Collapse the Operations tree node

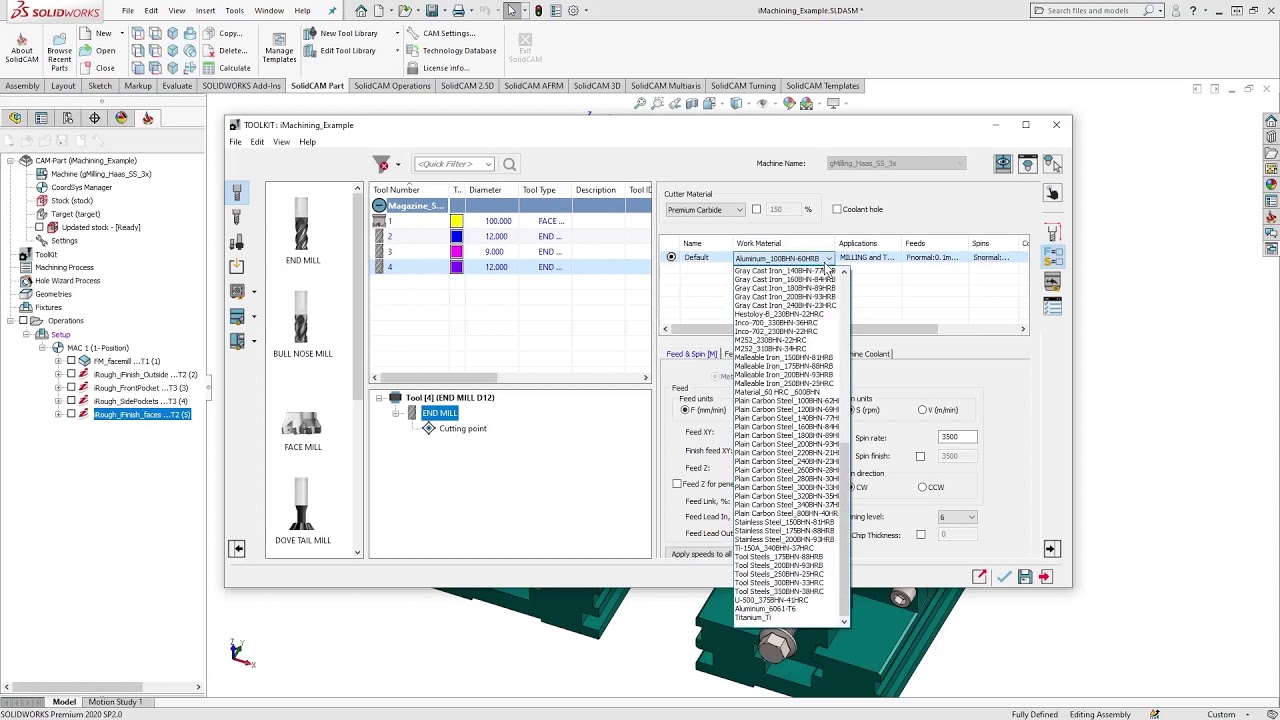click(9, 321)
